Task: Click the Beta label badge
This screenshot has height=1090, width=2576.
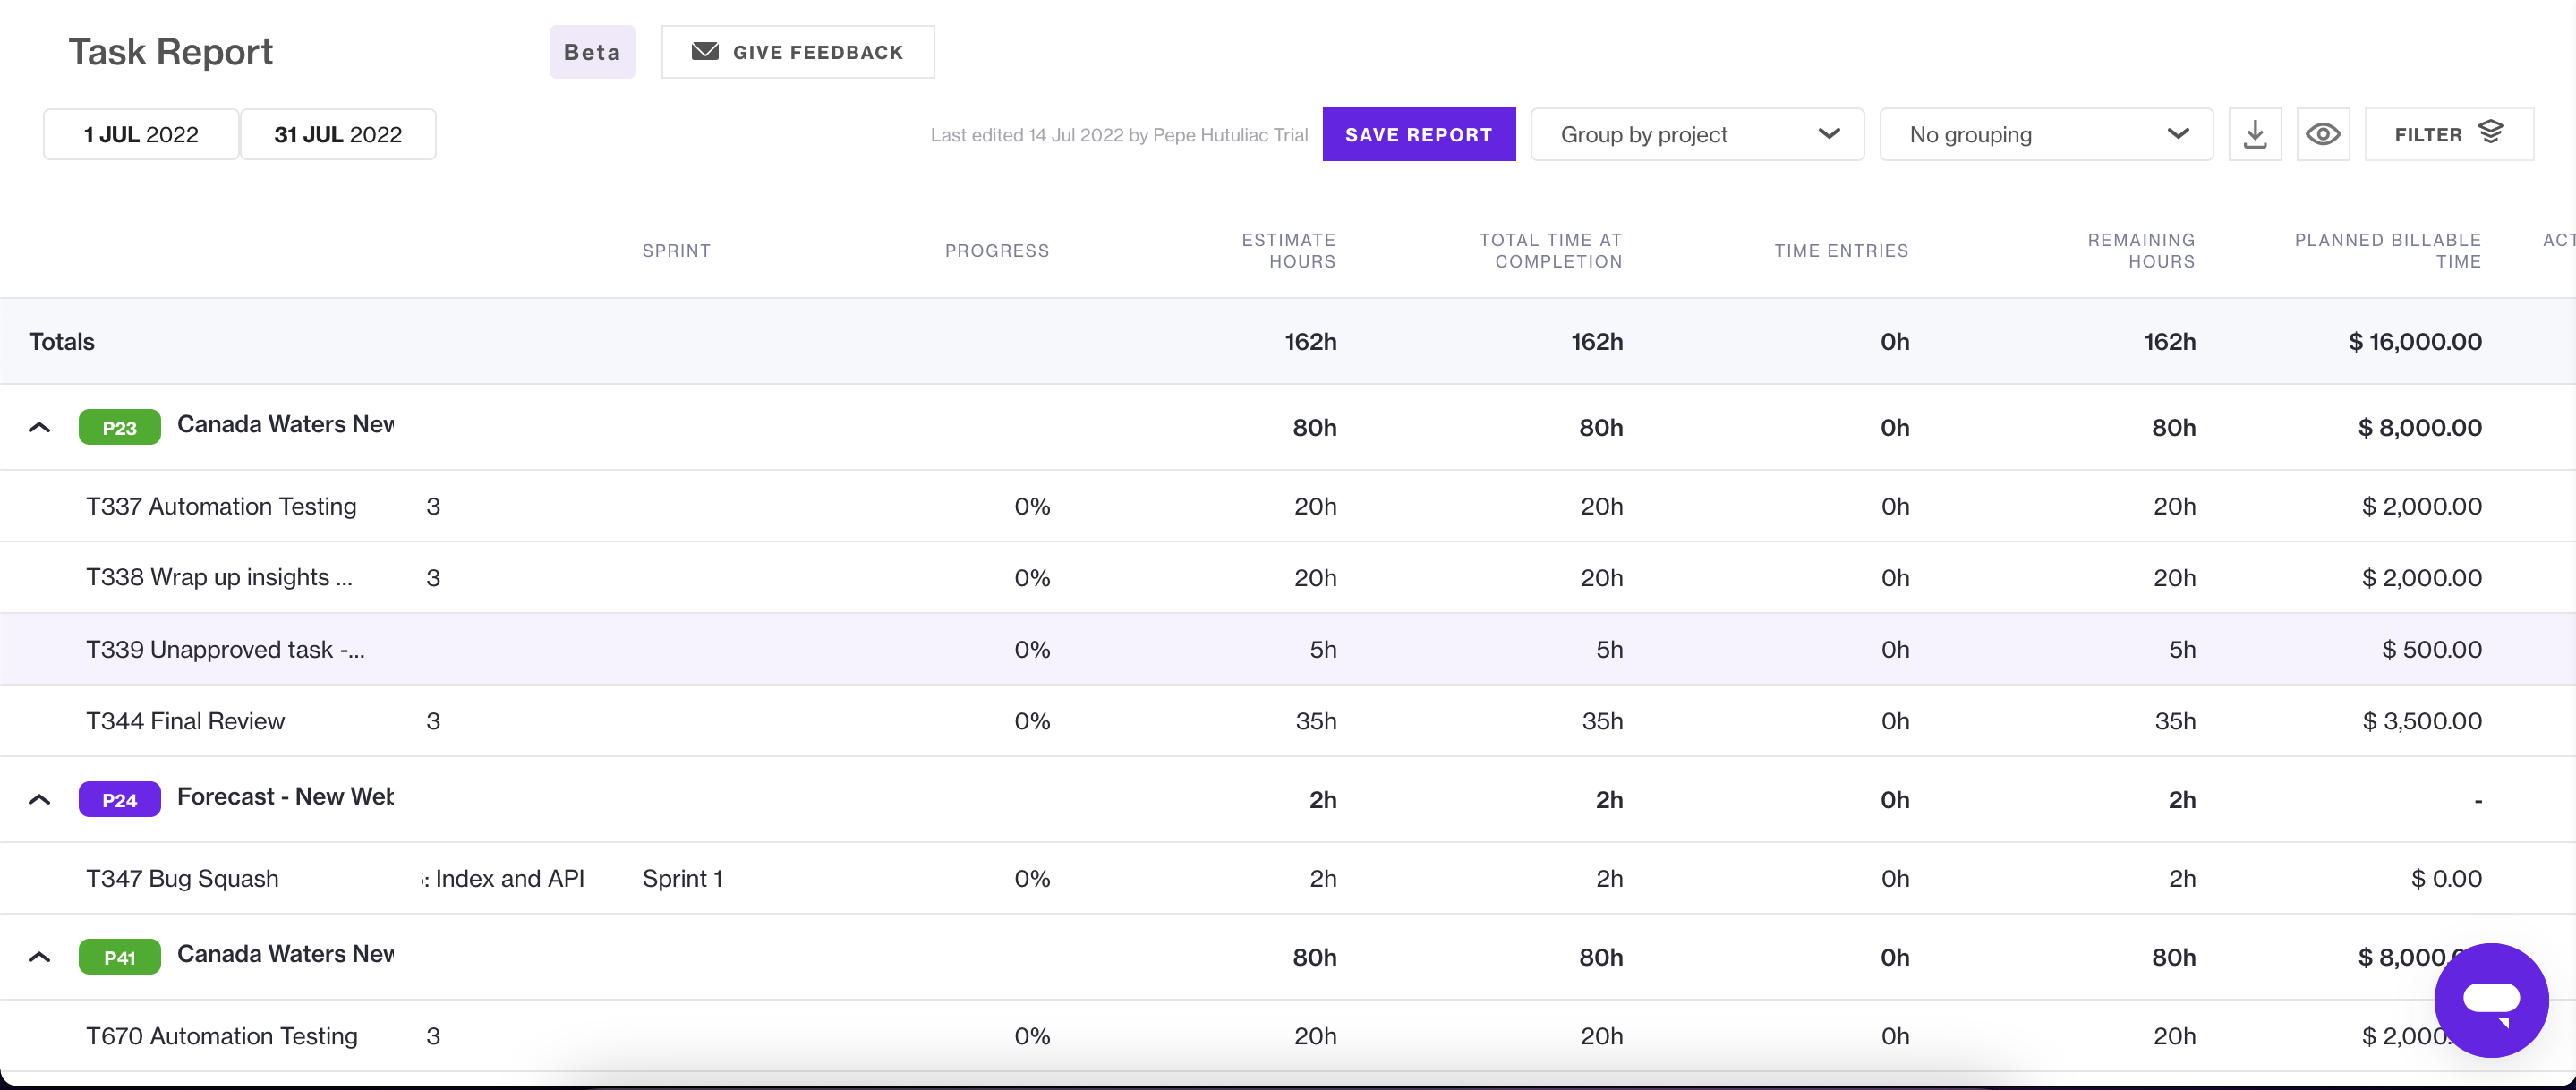Action: 592,52
